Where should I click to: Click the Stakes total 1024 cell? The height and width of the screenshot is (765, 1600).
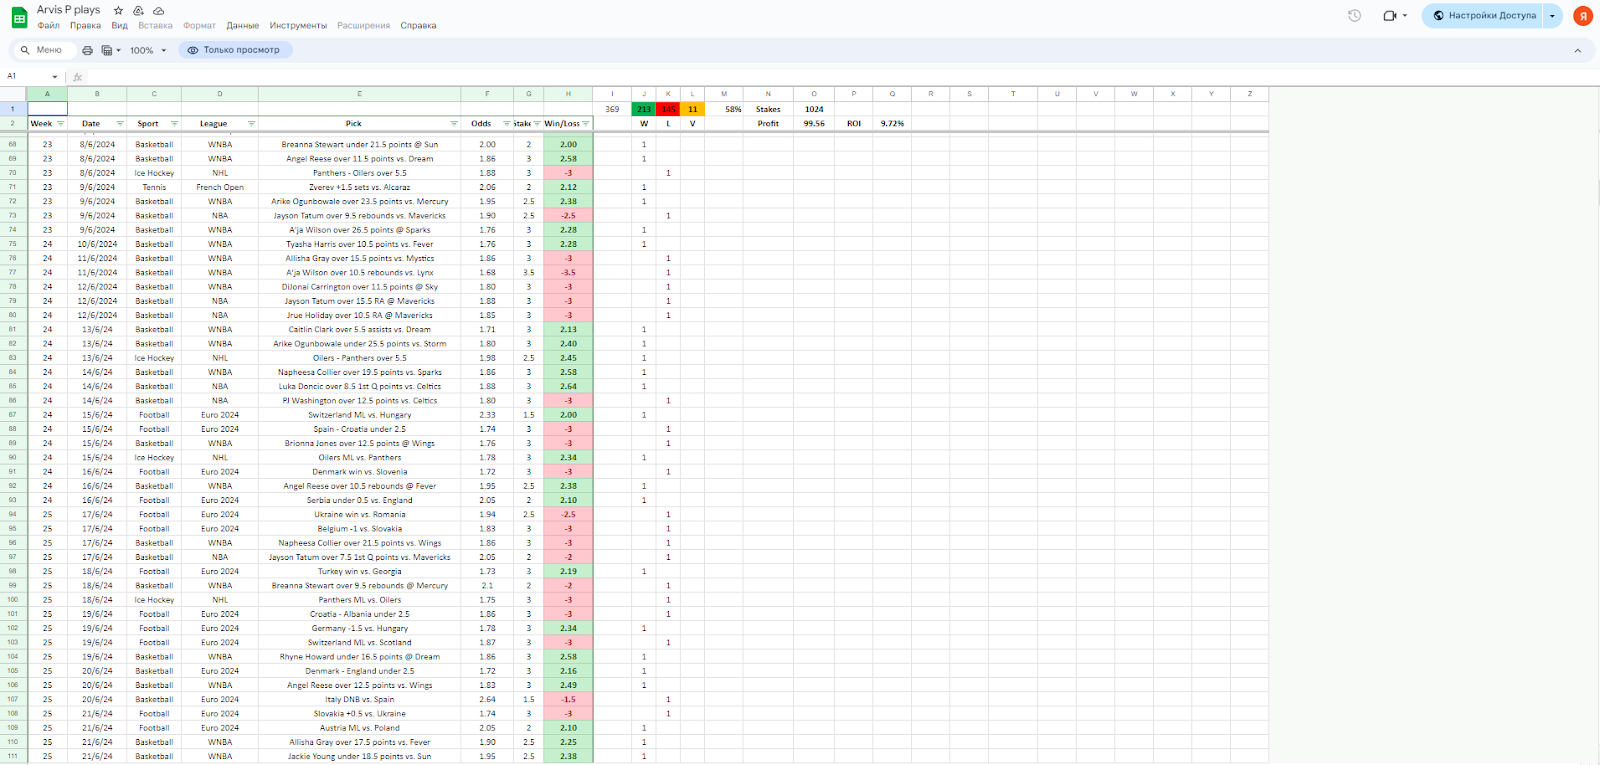pos(814,109)
